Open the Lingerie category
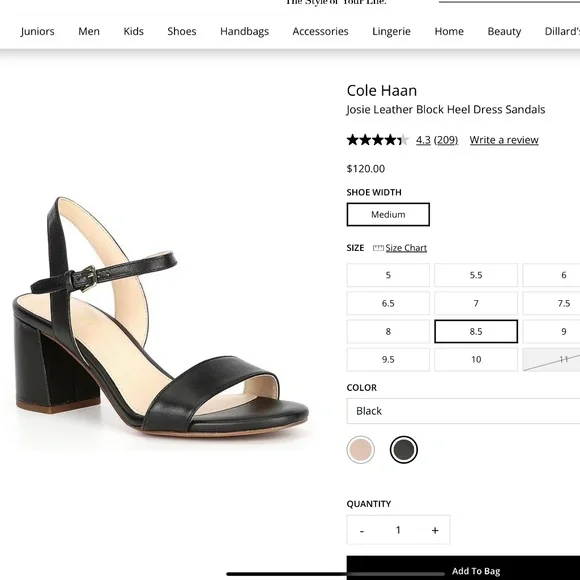This screenshot has height=580, width=580. click(391, 31)
